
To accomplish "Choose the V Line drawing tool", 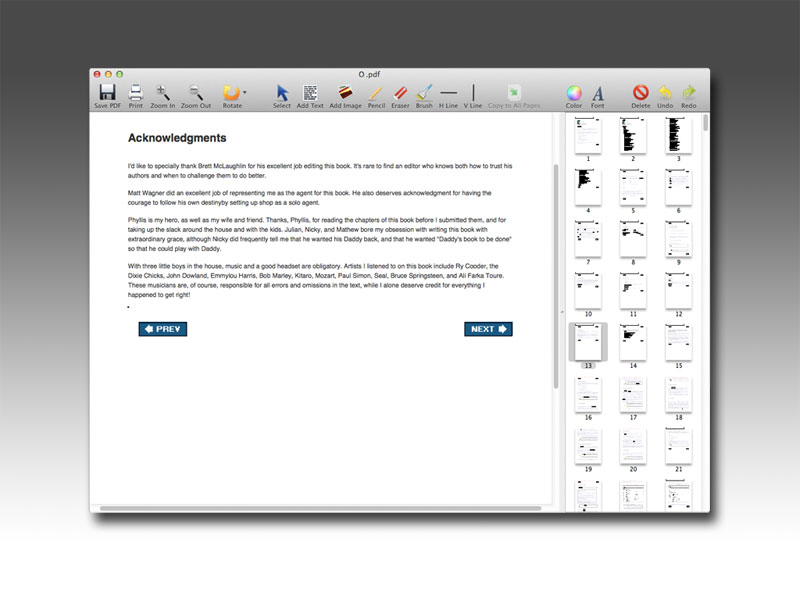I will point(473,92).
